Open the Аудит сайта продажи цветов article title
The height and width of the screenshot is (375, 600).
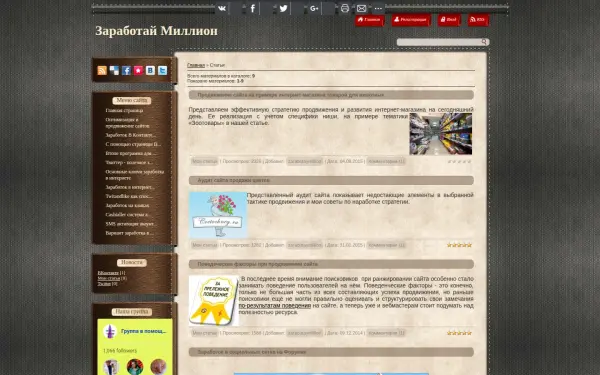point(234,180)
